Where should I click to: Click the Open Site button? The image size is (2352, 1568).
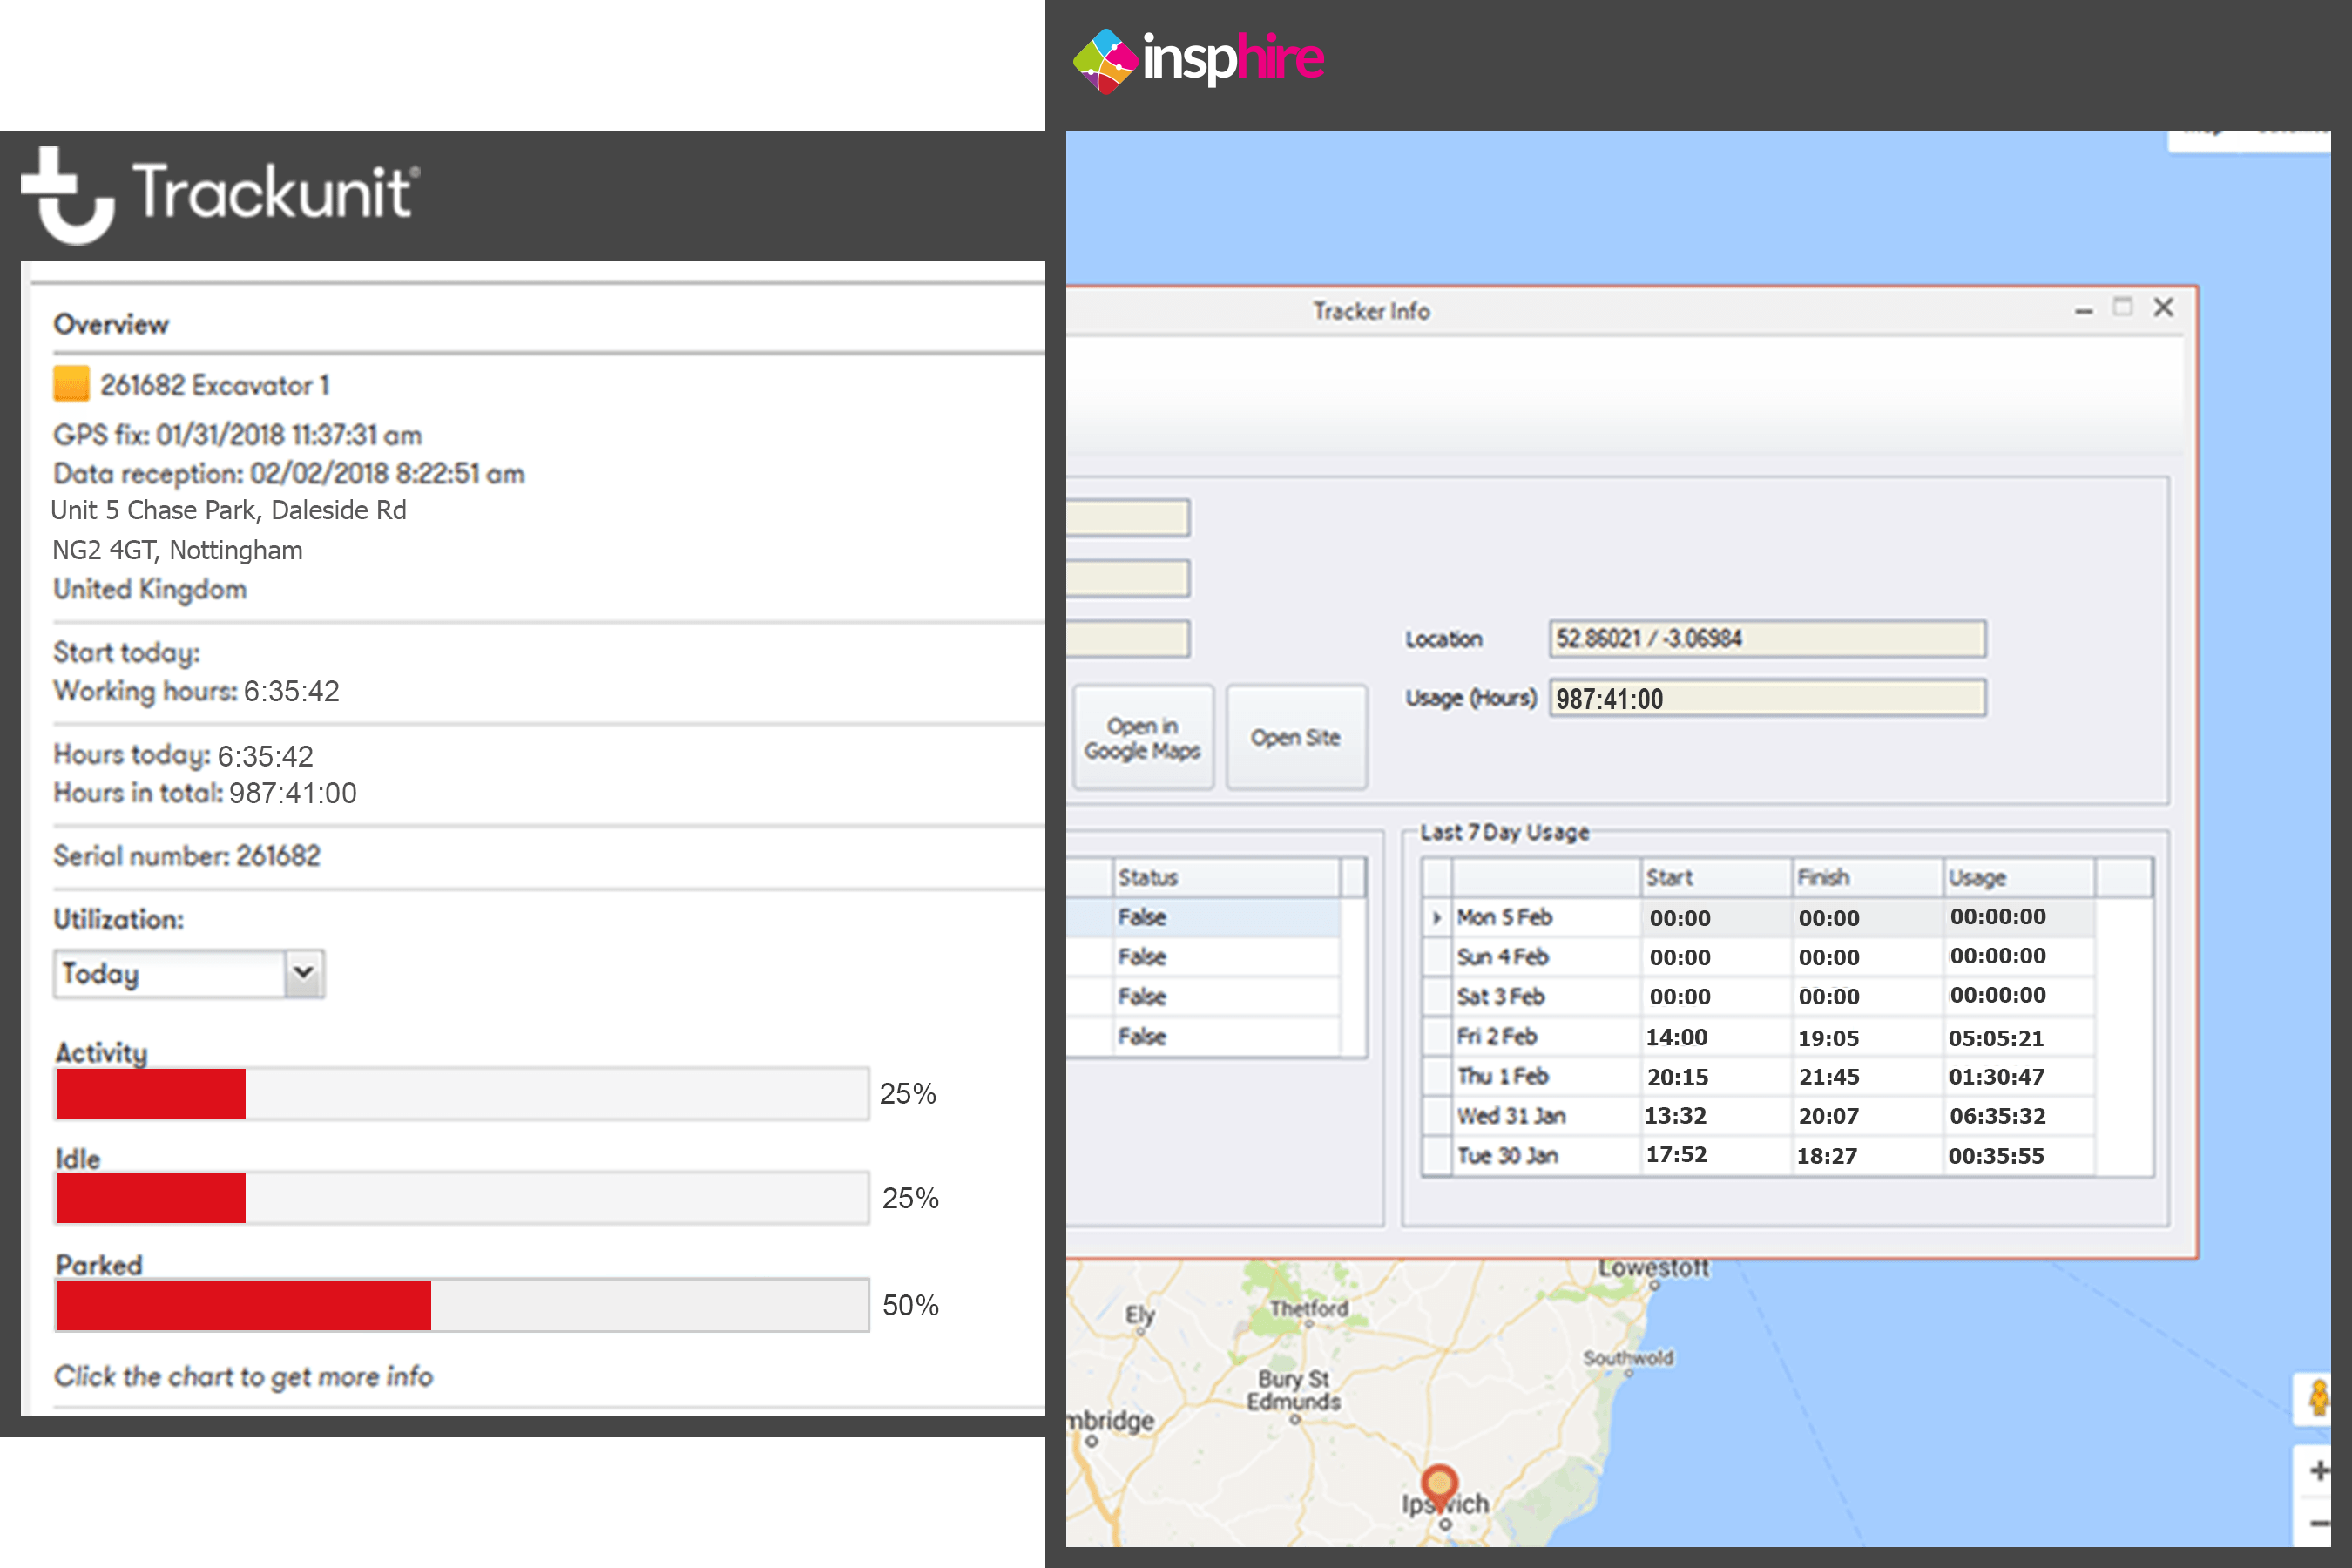(1296, 738)
